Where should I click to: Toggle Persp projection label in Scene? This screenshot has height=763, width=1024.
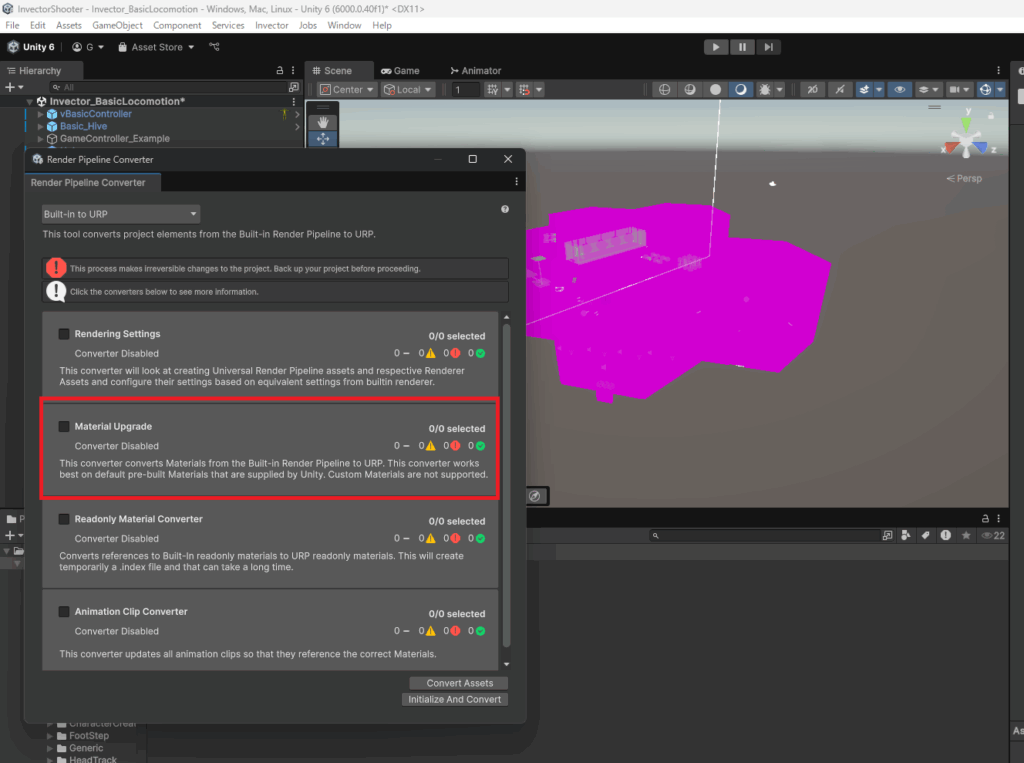(x=964, y=178)
